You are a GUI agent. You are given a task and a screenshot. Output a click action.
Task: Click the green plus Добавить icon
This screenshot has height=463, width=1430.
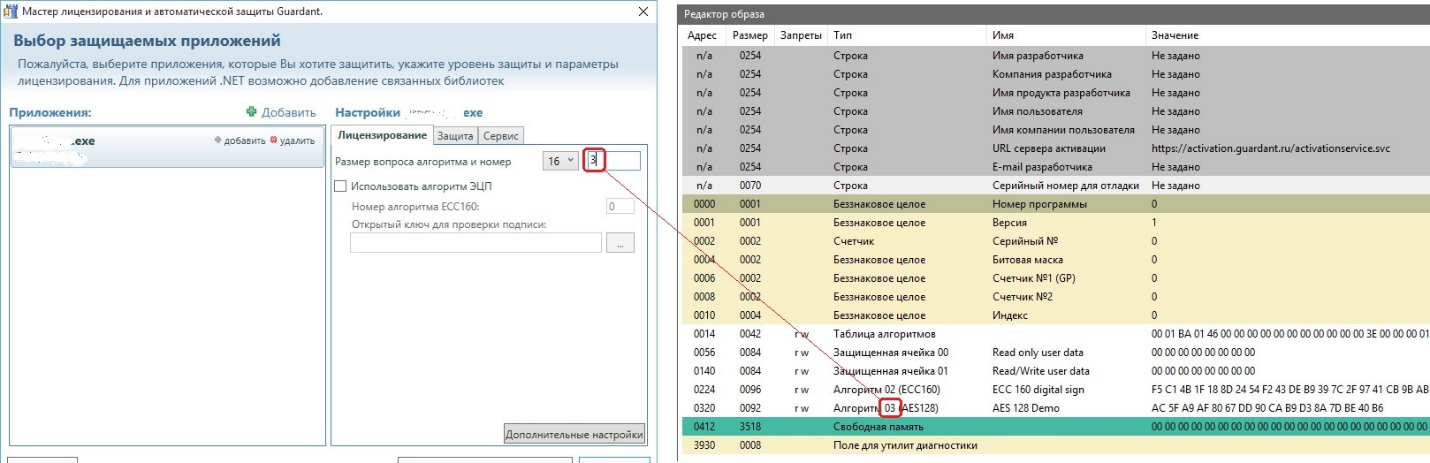pyautogui.click(x=252, y=113)
